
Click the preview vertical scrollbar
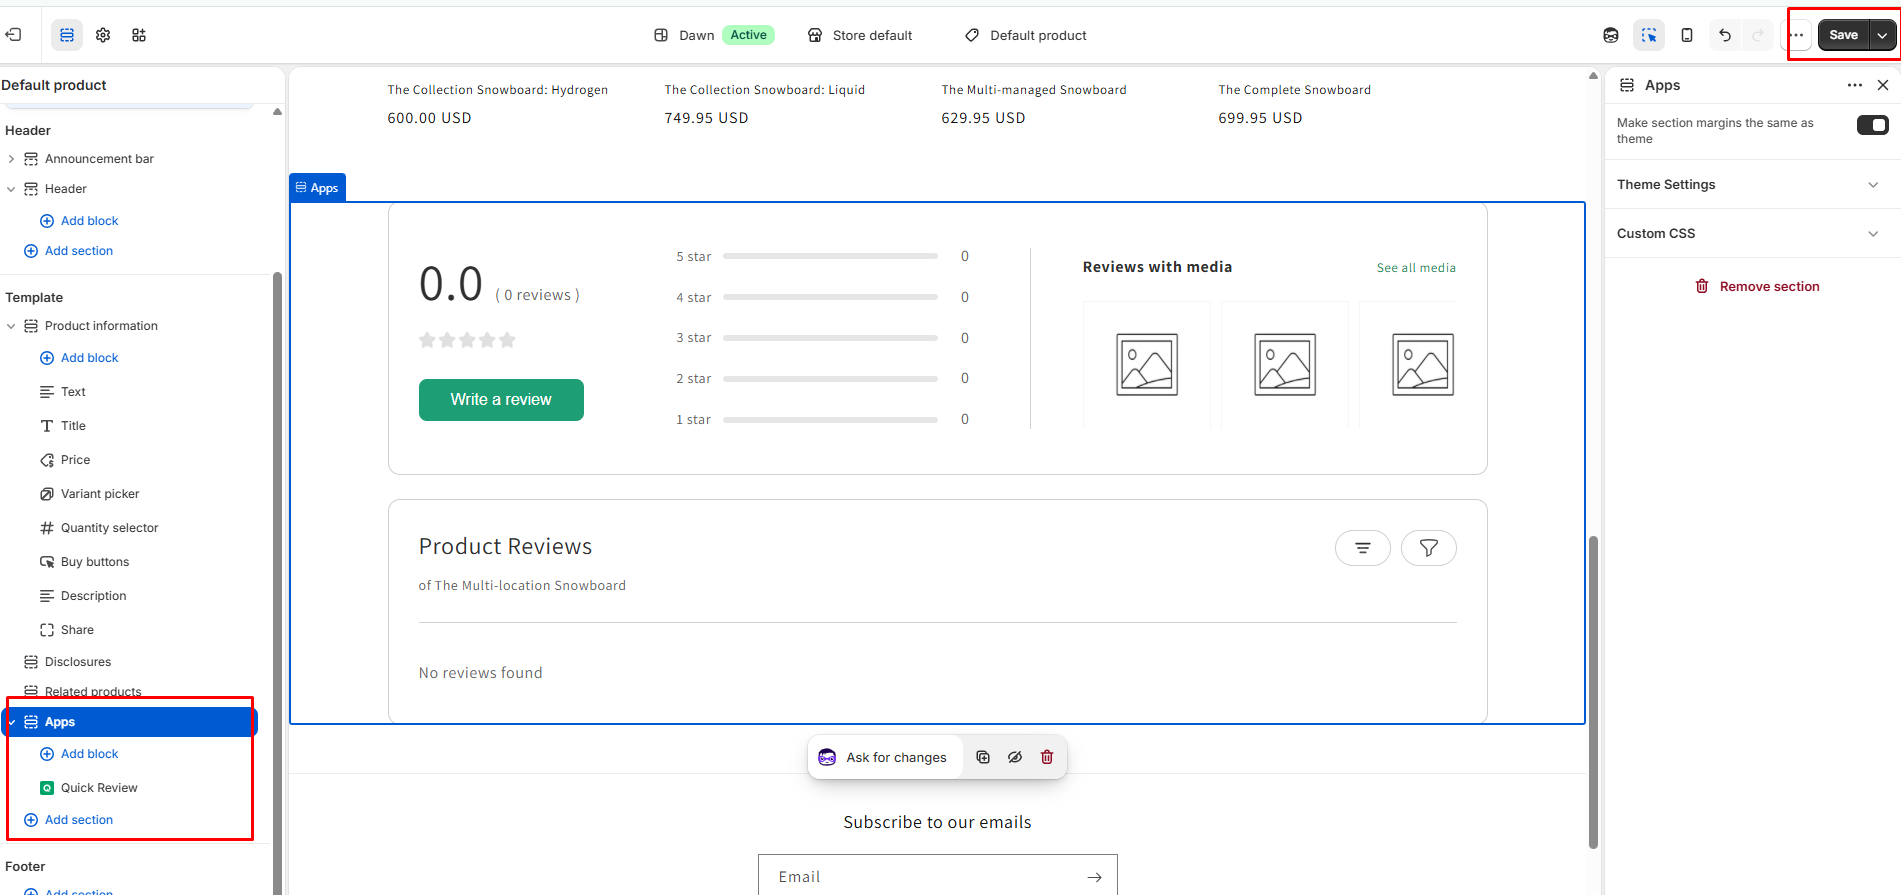pos(1593,692)
